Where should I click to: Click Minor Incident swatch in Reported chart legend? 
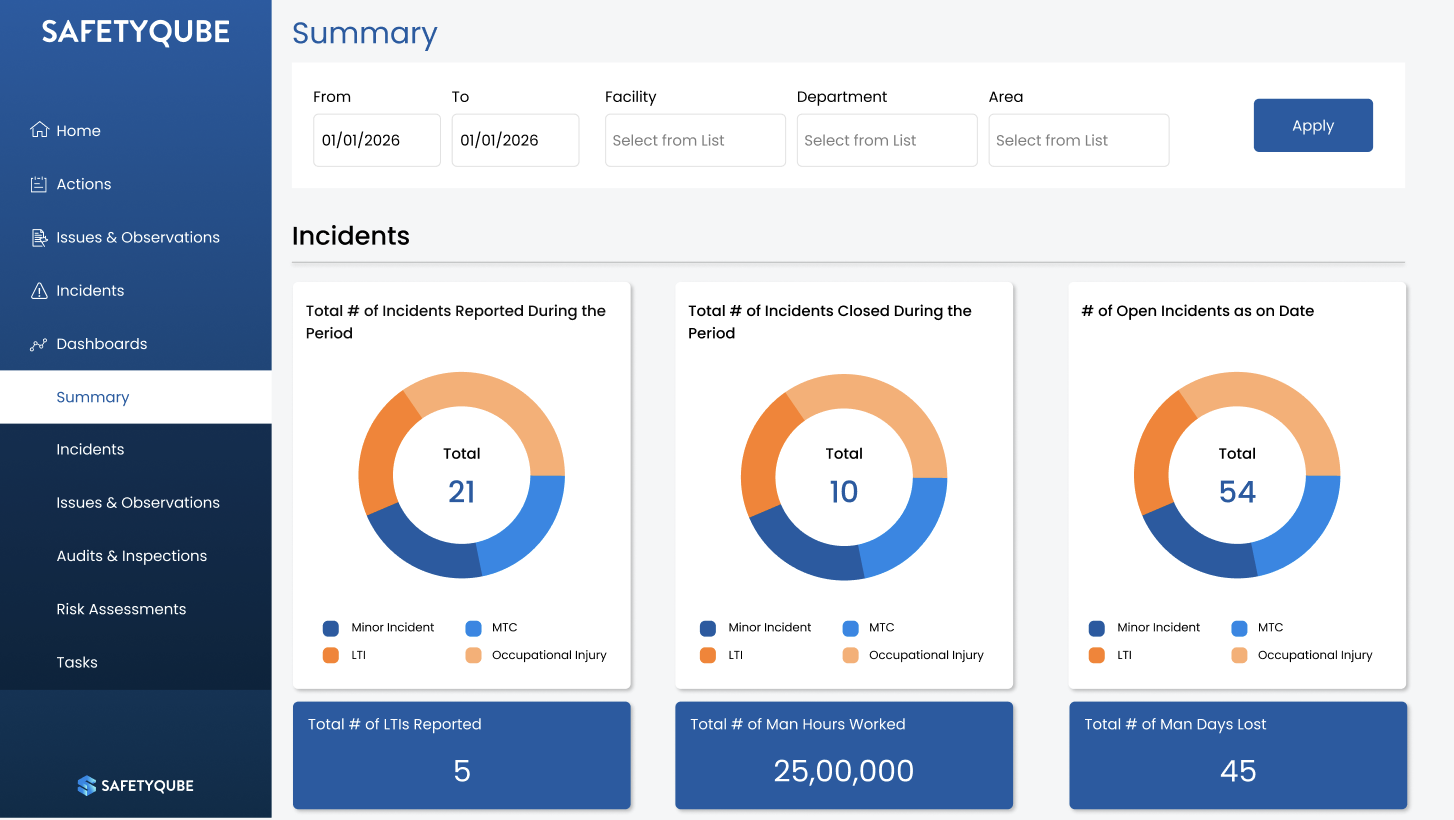(331, 629)
